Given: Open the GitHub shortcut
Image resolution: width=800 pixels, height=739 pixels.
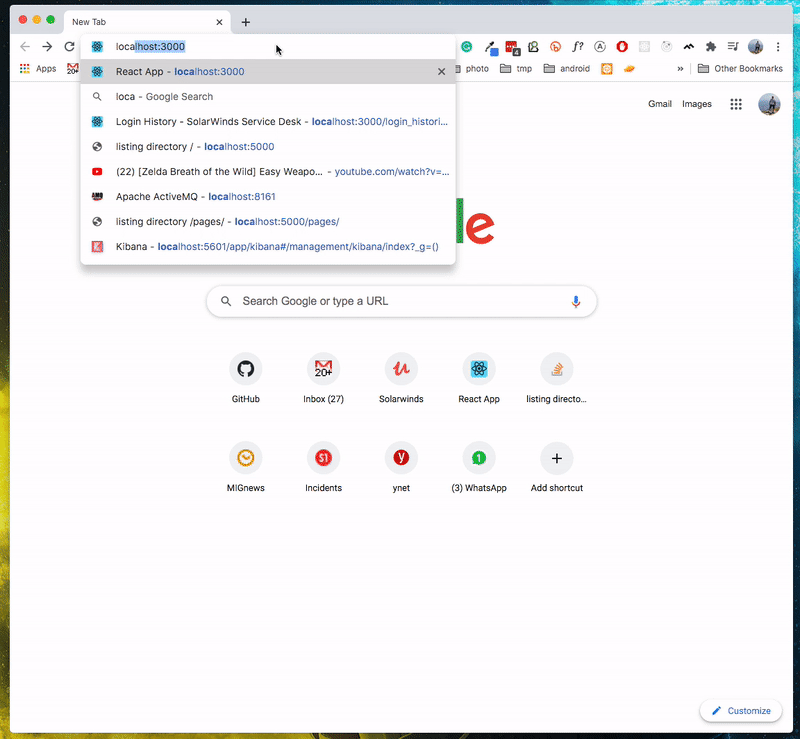Looking at the screenshot, I should tap(245, 378).
